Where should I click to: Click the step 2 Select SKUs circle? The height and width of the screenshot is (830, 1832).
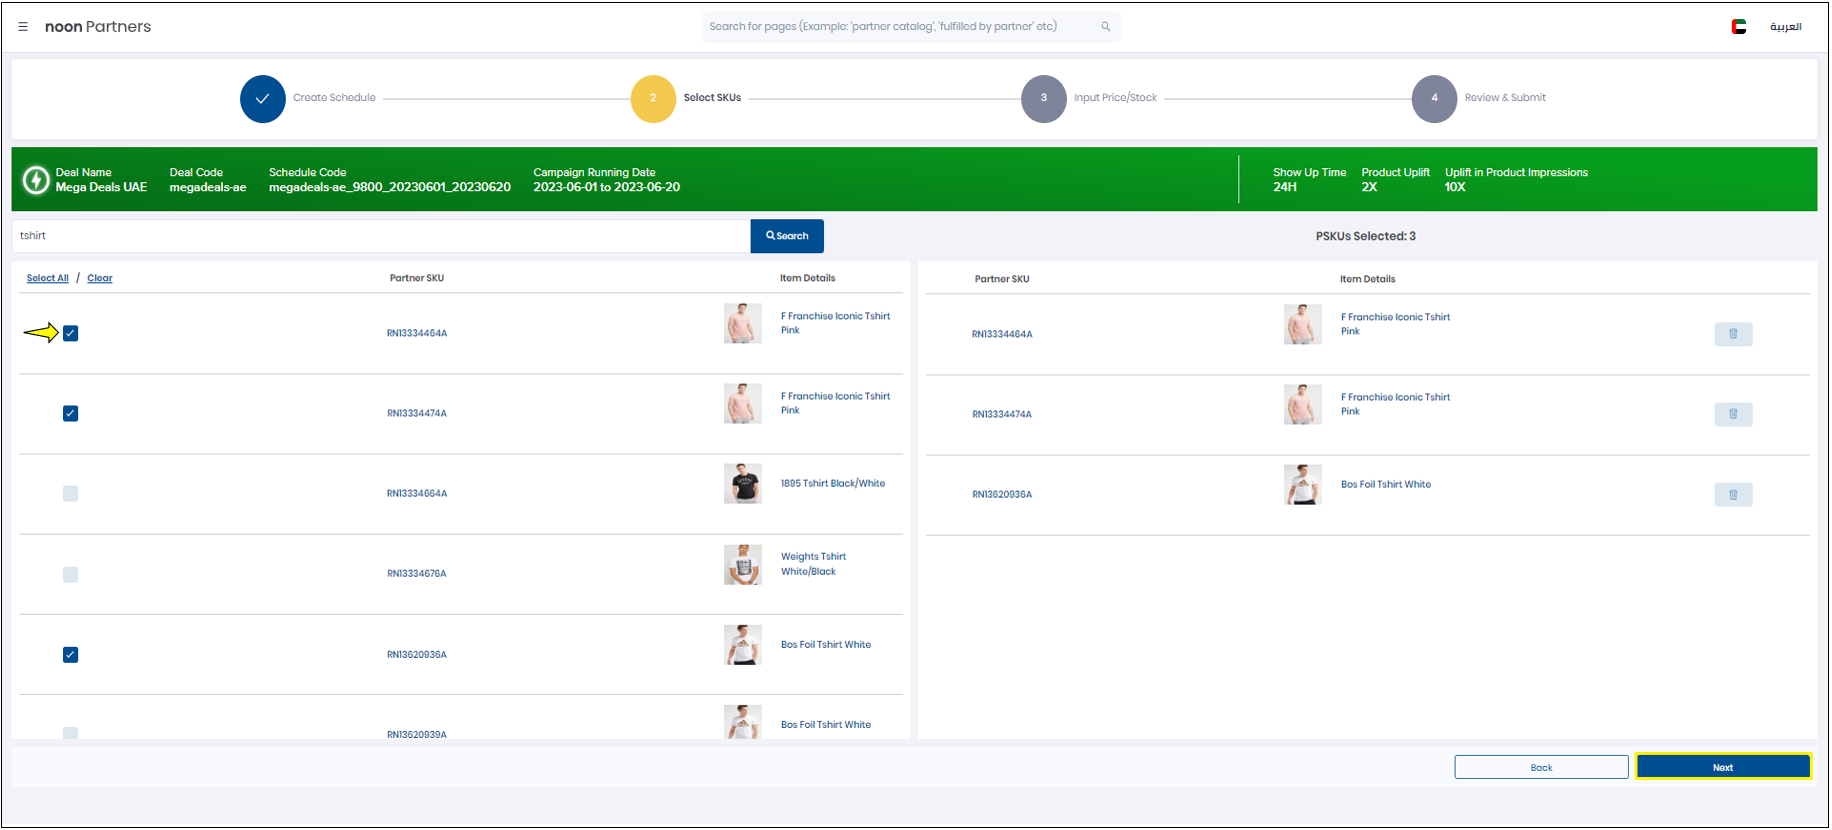click(653, 99)
